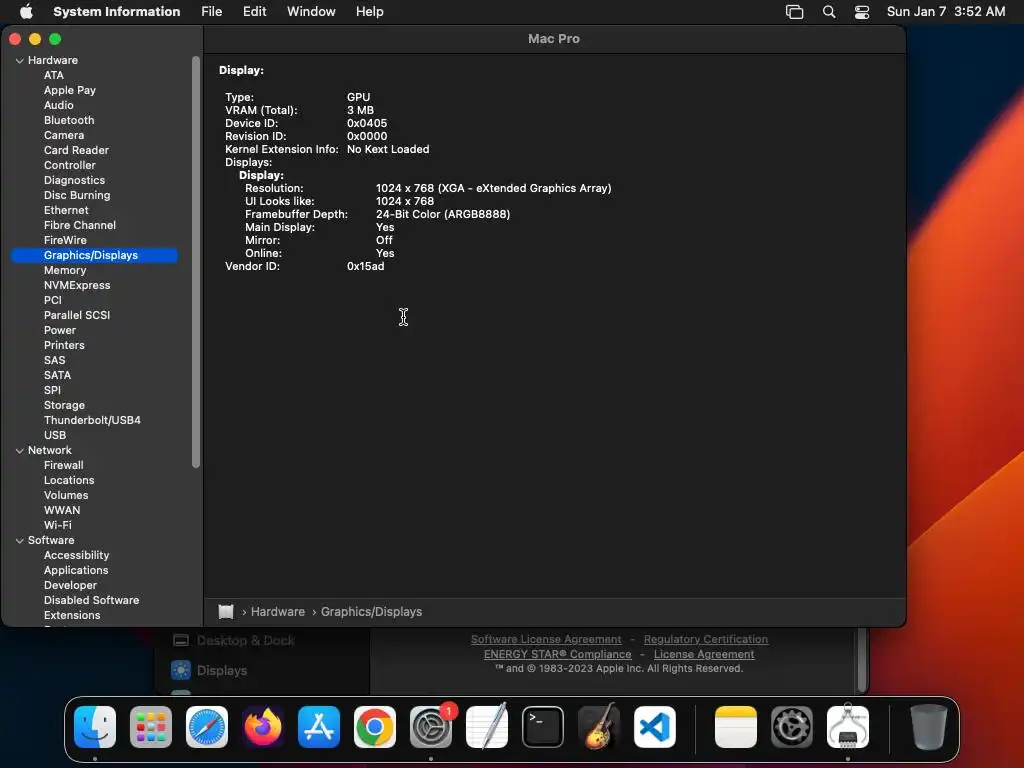The width and height of the screenshot is (1024, 768).
Task: Open Finder from the Dock
Action: (x=95, y=727)
